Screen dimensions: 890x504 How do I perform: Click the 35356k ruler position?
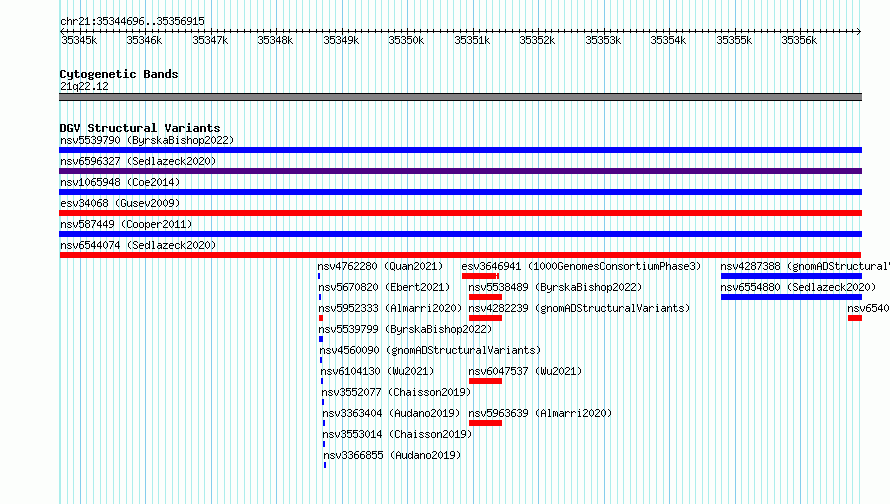click(x=799, y=40)
